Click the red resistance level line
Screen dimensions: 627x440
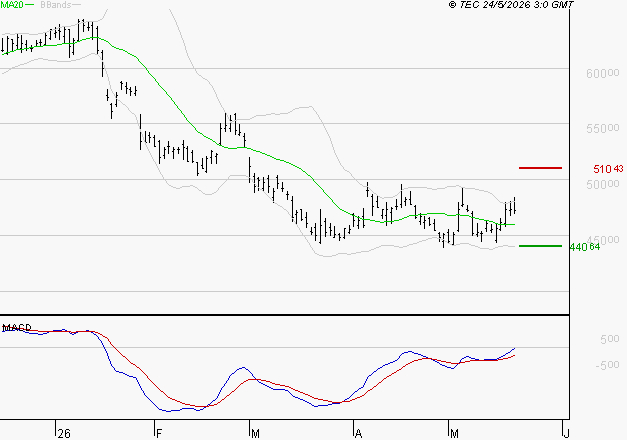tap(540, 168)
